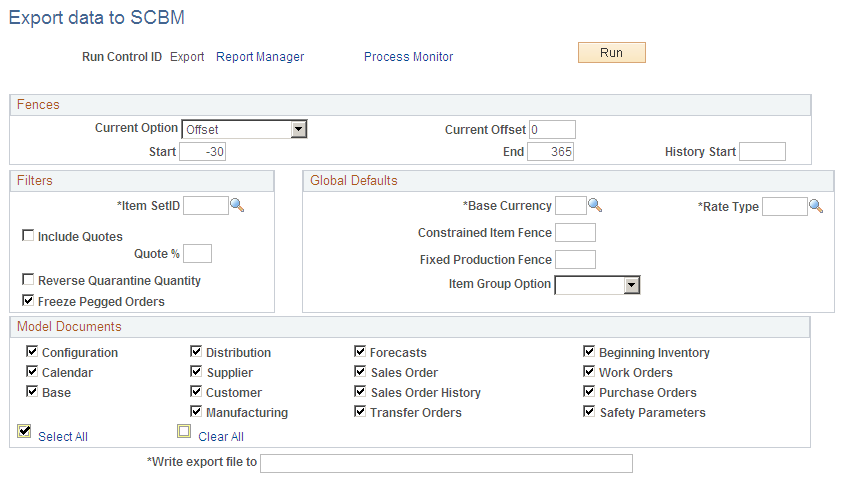Viewport: 850px width, 477px height.
Task: Click the Current Offset input field
Action: click(x=552, y=130)
